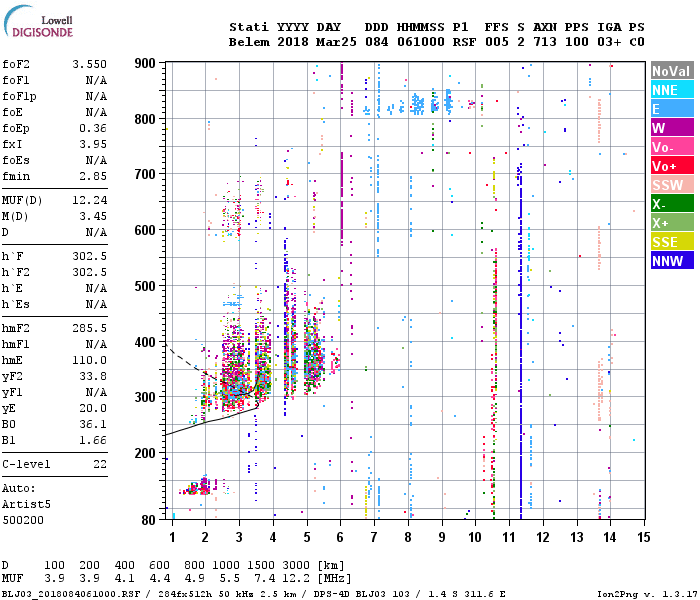Select the Vo- legend swatch
Image resolution: width=700 pixels, height=600 pixels.
click(672, 147)
